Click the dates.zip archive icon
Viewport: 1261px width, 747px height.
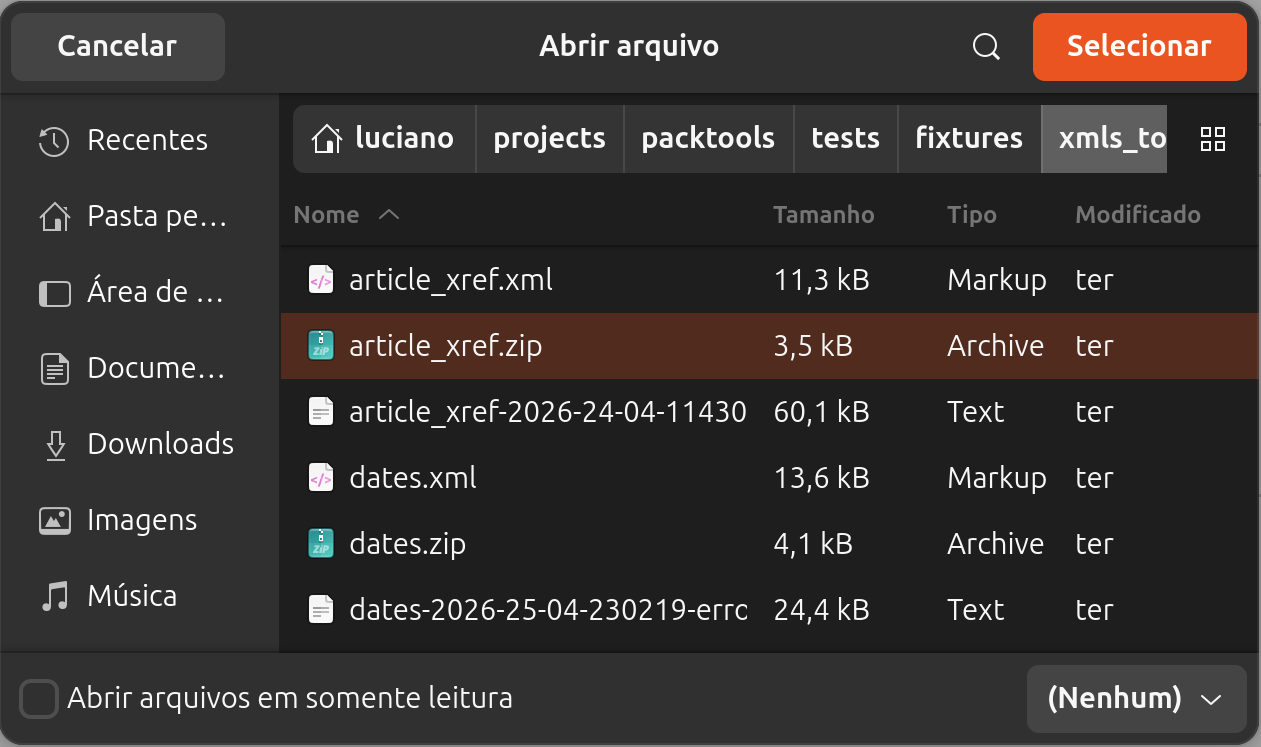tap(321, 544)
